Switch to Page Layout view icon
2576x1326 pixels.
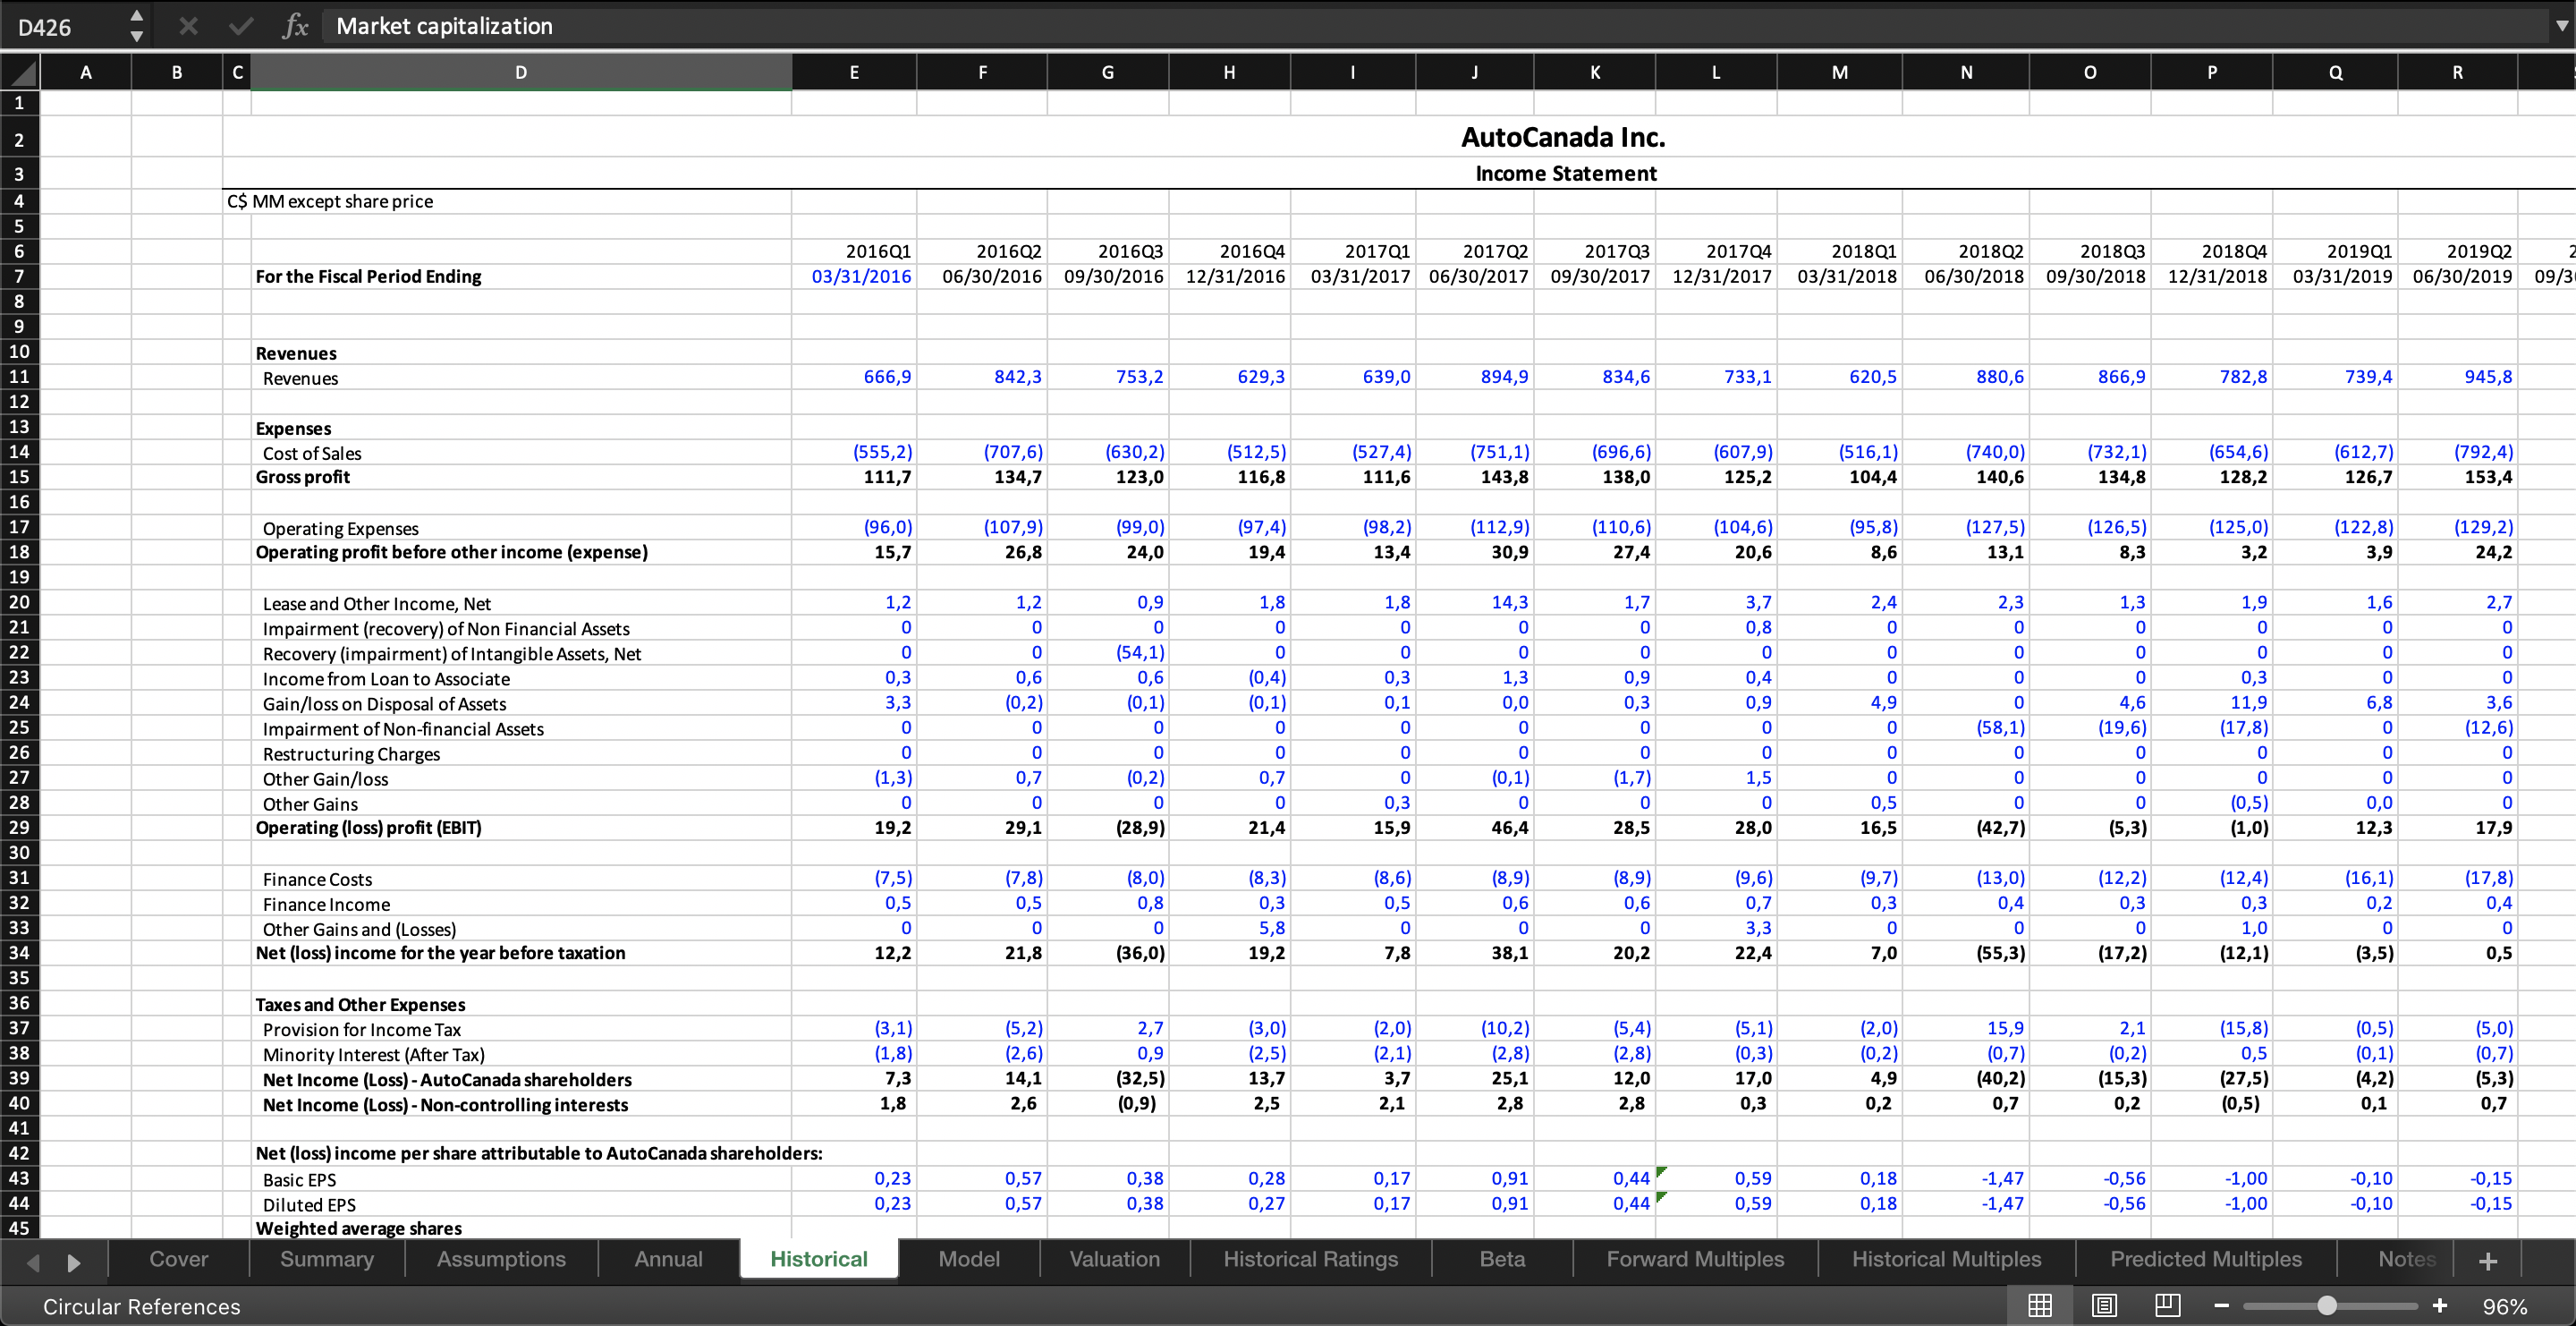pos(2104,1305)
